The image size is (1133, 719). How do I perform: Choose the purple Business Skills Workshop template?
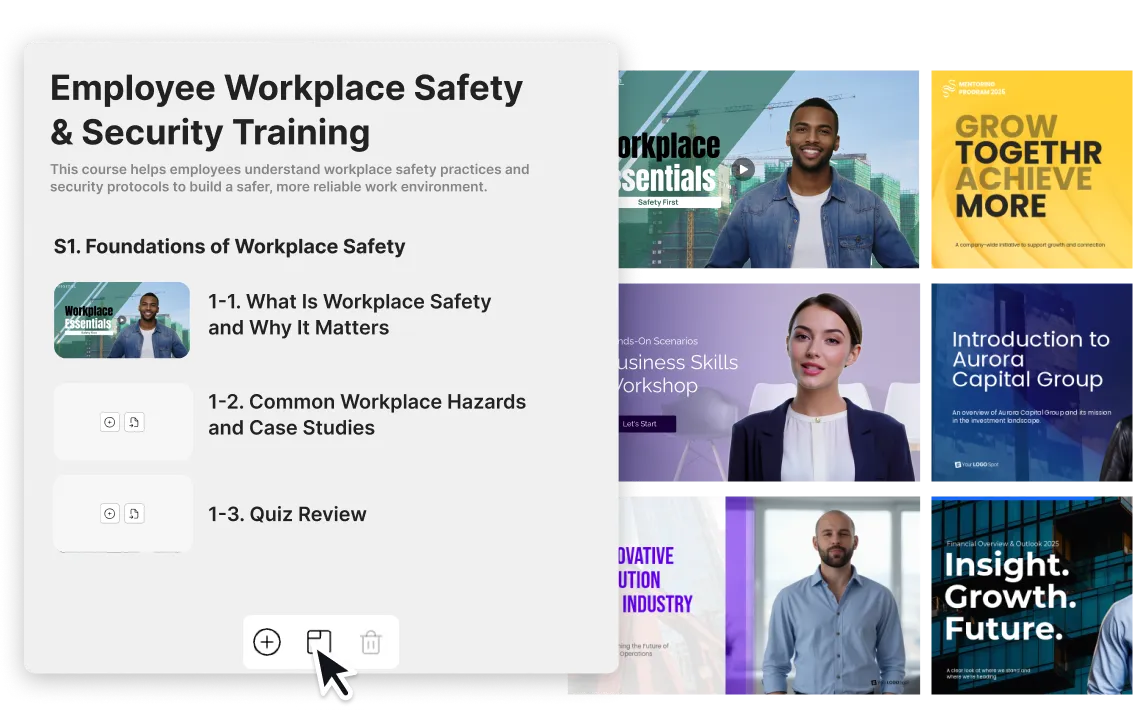coord(769,382)
